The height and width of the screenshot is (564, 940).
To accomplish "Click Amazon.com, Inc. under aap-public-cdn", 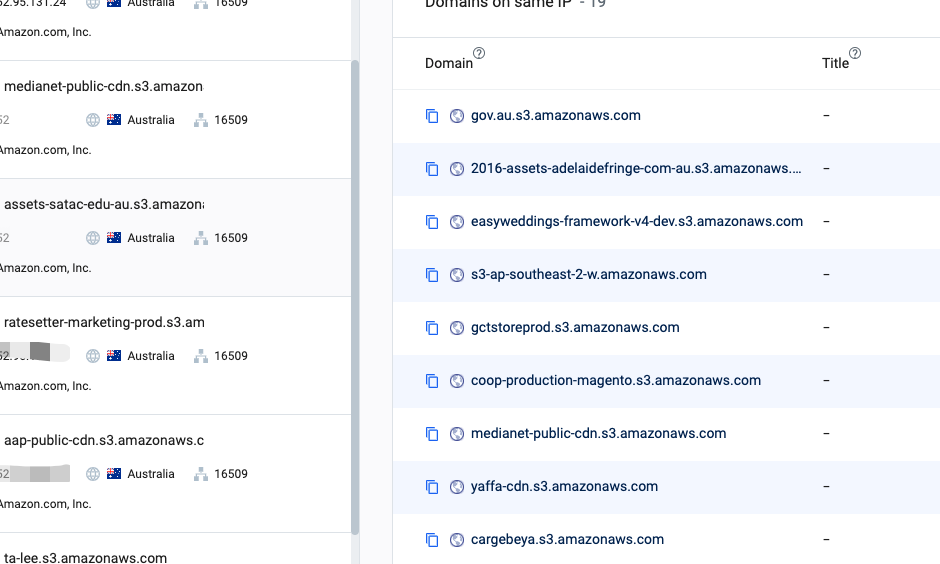I will [45, 504].
